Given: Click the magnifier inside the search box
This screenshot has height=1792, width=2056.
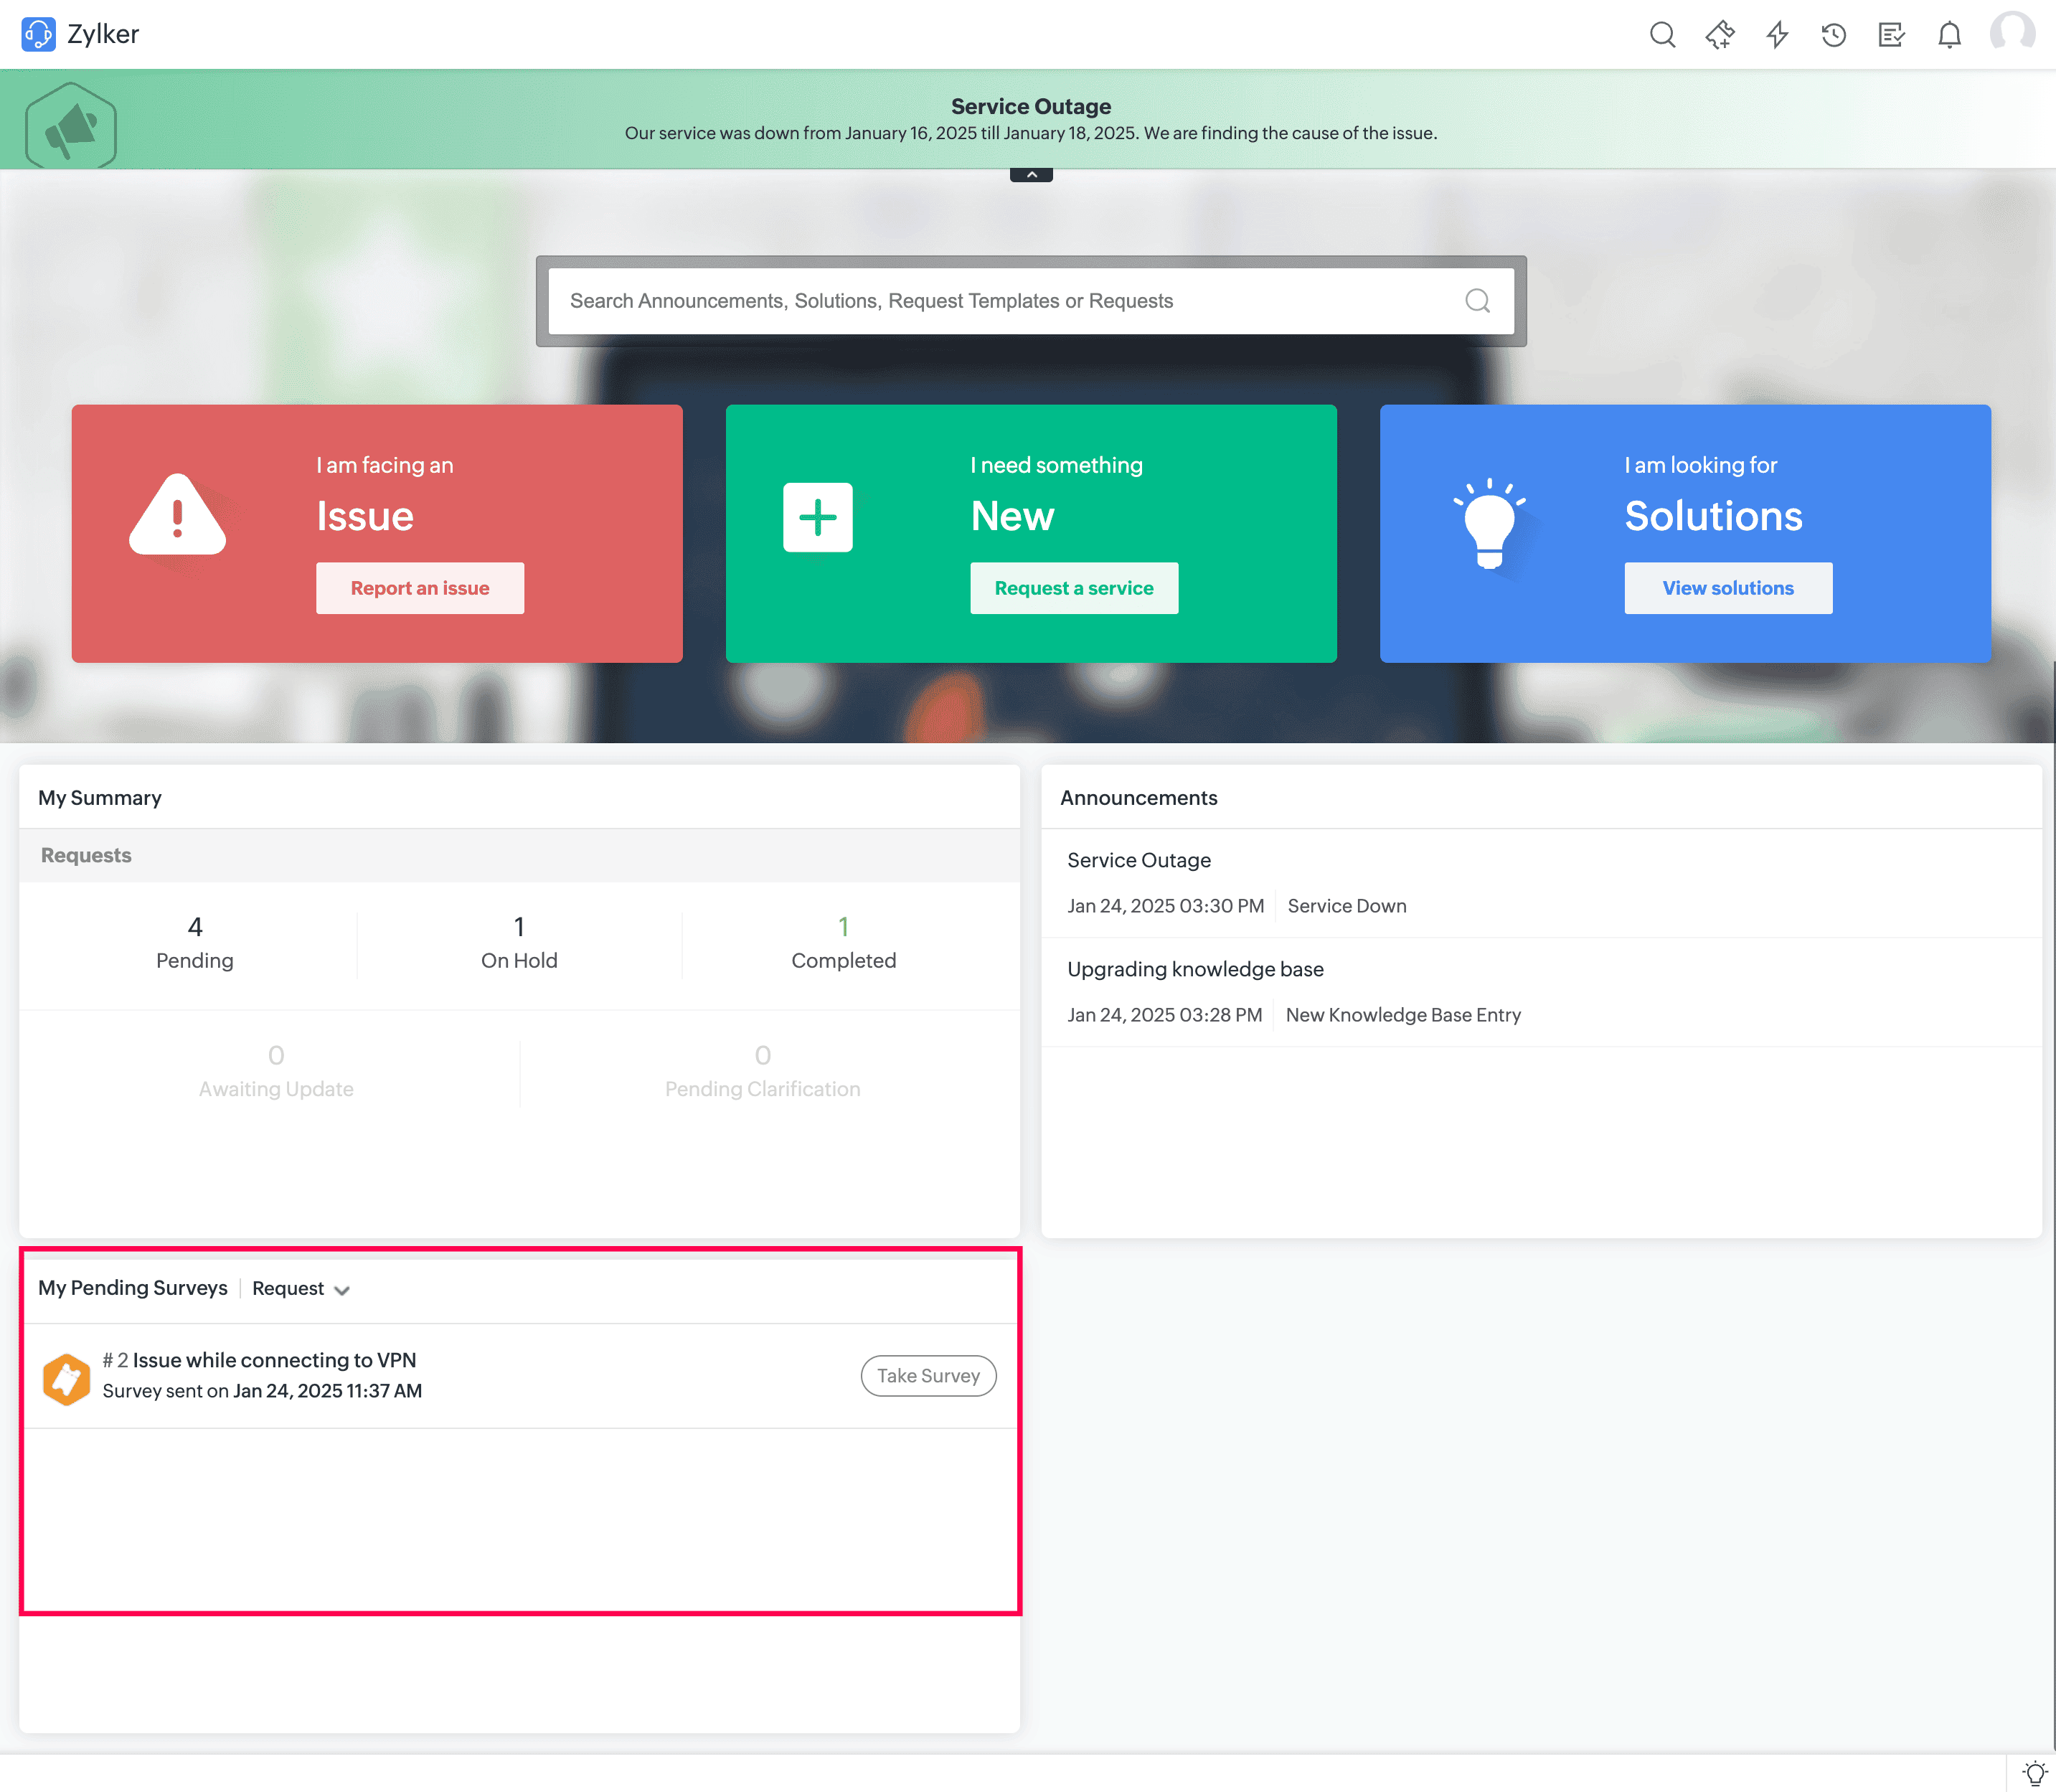Looking at the screenshot, I should tap(1477, 301).
